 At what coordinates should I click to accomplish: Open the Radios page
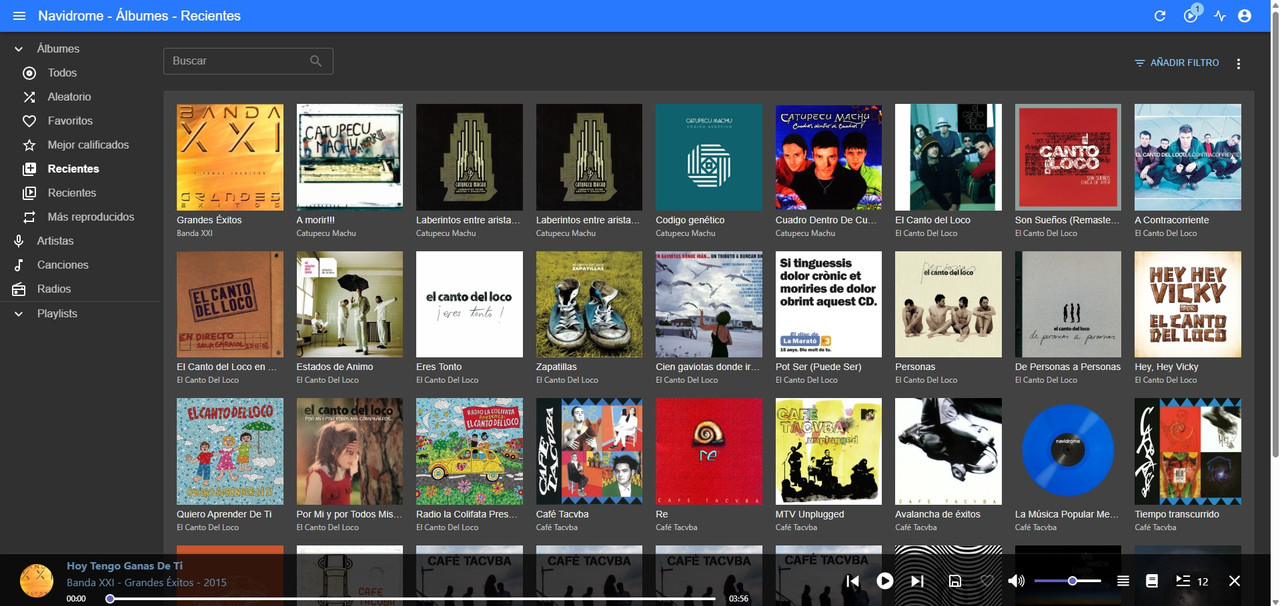tap(80, 289)
